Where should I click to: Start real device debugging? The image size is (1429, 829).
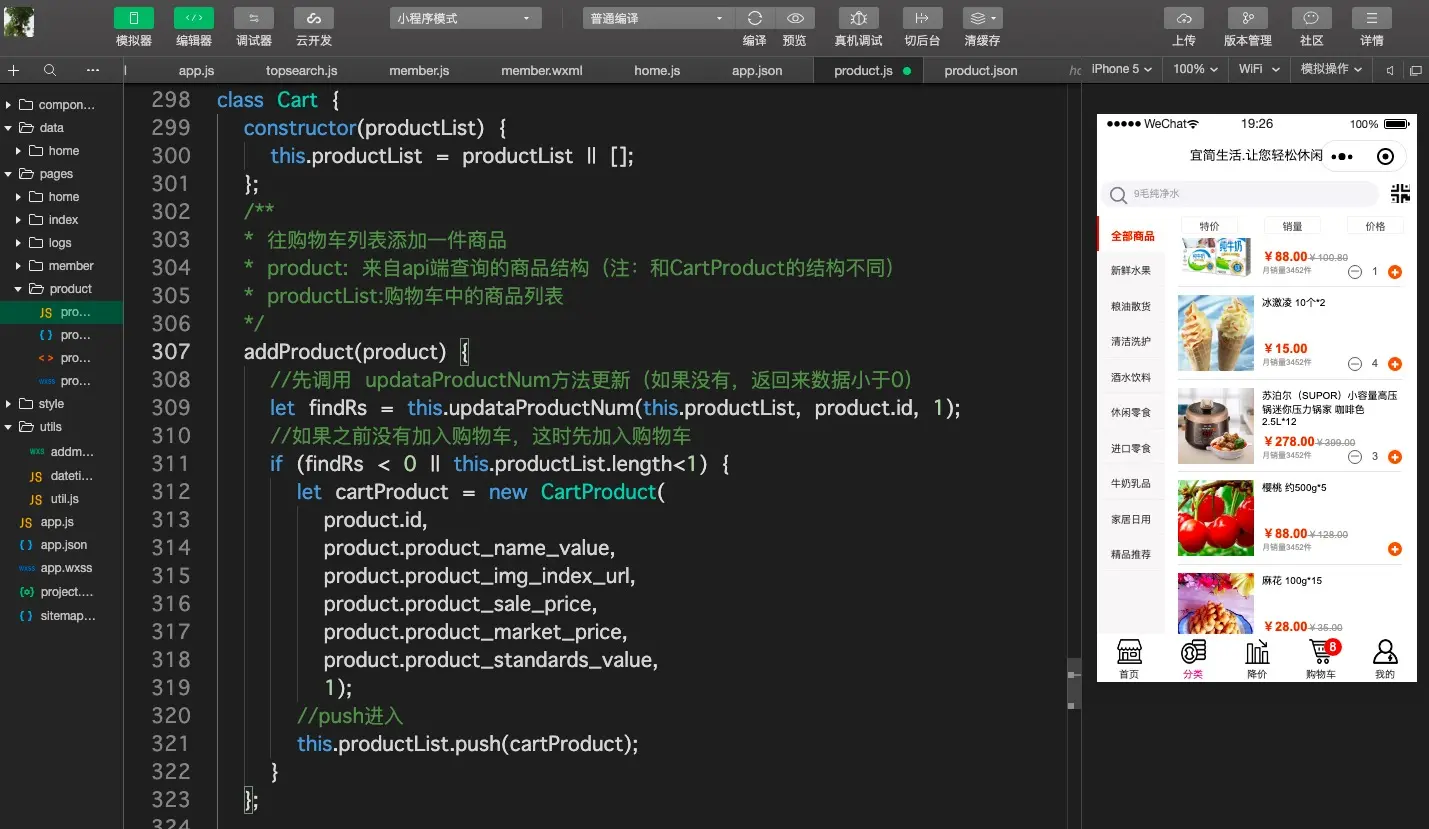[x=859, y=18]
